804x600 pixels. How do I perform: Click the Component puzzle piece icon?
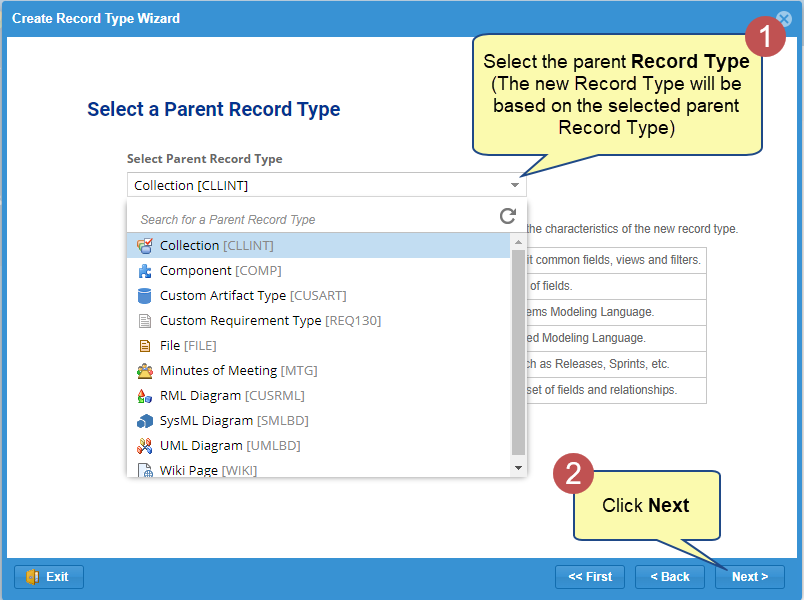(144, 270)
